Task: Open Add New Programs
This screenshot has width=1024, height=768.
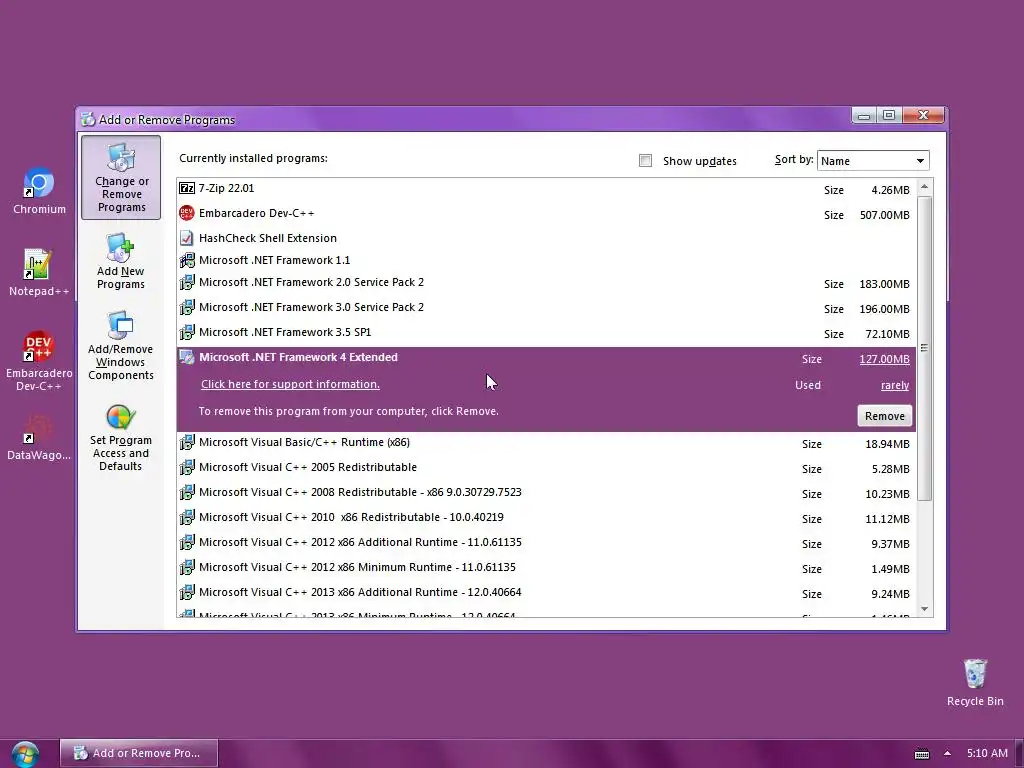Action: click(x=121, y=261)
